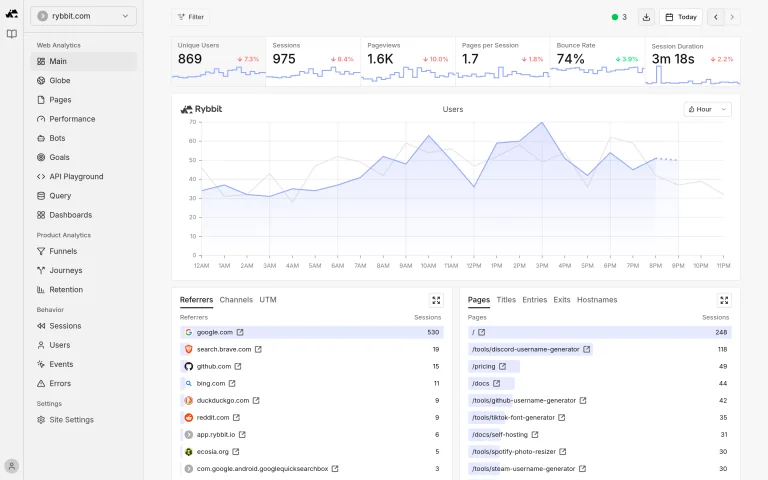Viewport: 768px width, 480px height.
Task: Open the Bots section
Action: click(83, 138)
